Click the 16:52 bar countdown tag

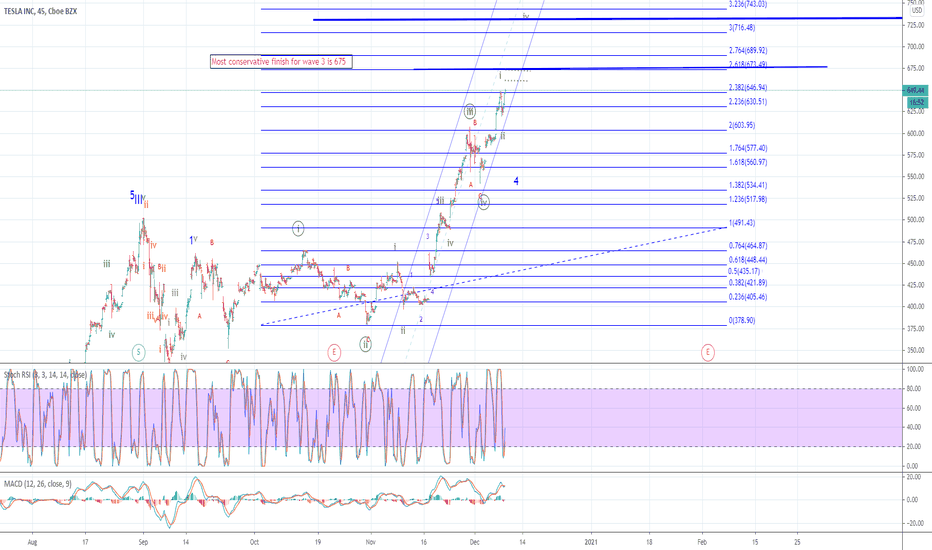pos(916,102)
